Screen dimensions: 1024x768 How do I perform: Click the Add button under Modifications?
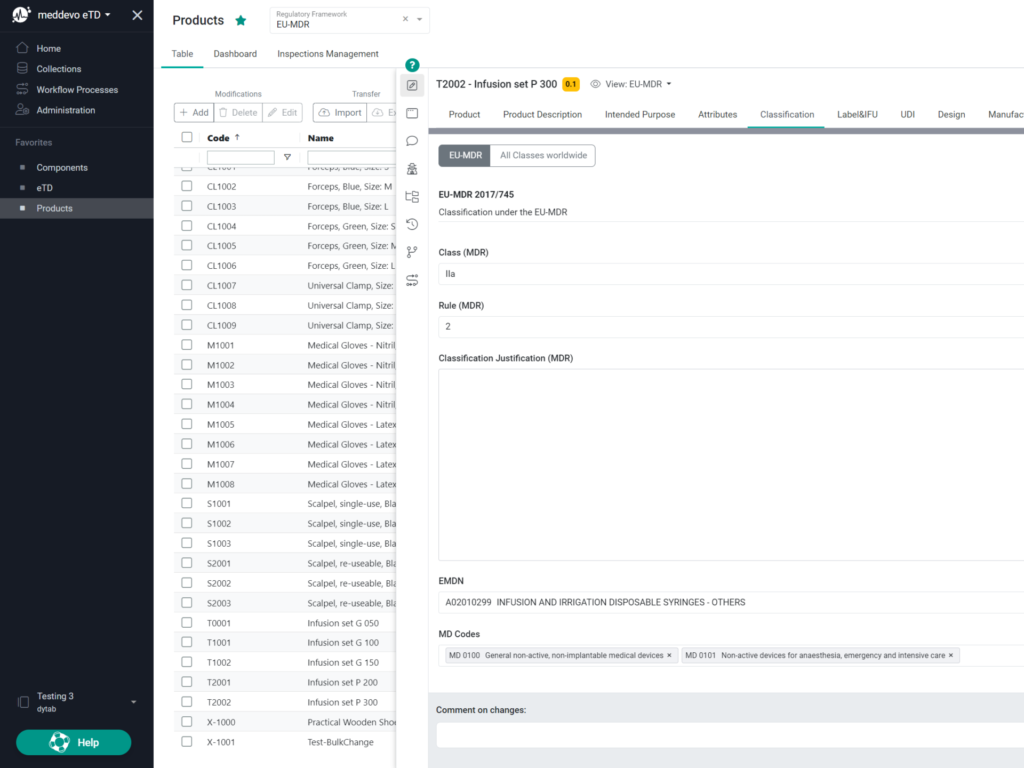(x=193, y=113)
